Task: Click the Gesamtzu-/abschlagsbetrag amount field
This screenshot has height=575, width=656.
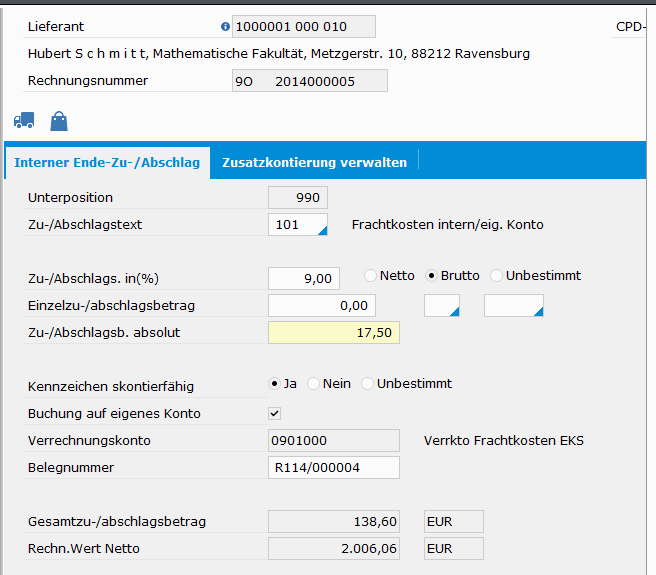Action: tap(334, 521)
